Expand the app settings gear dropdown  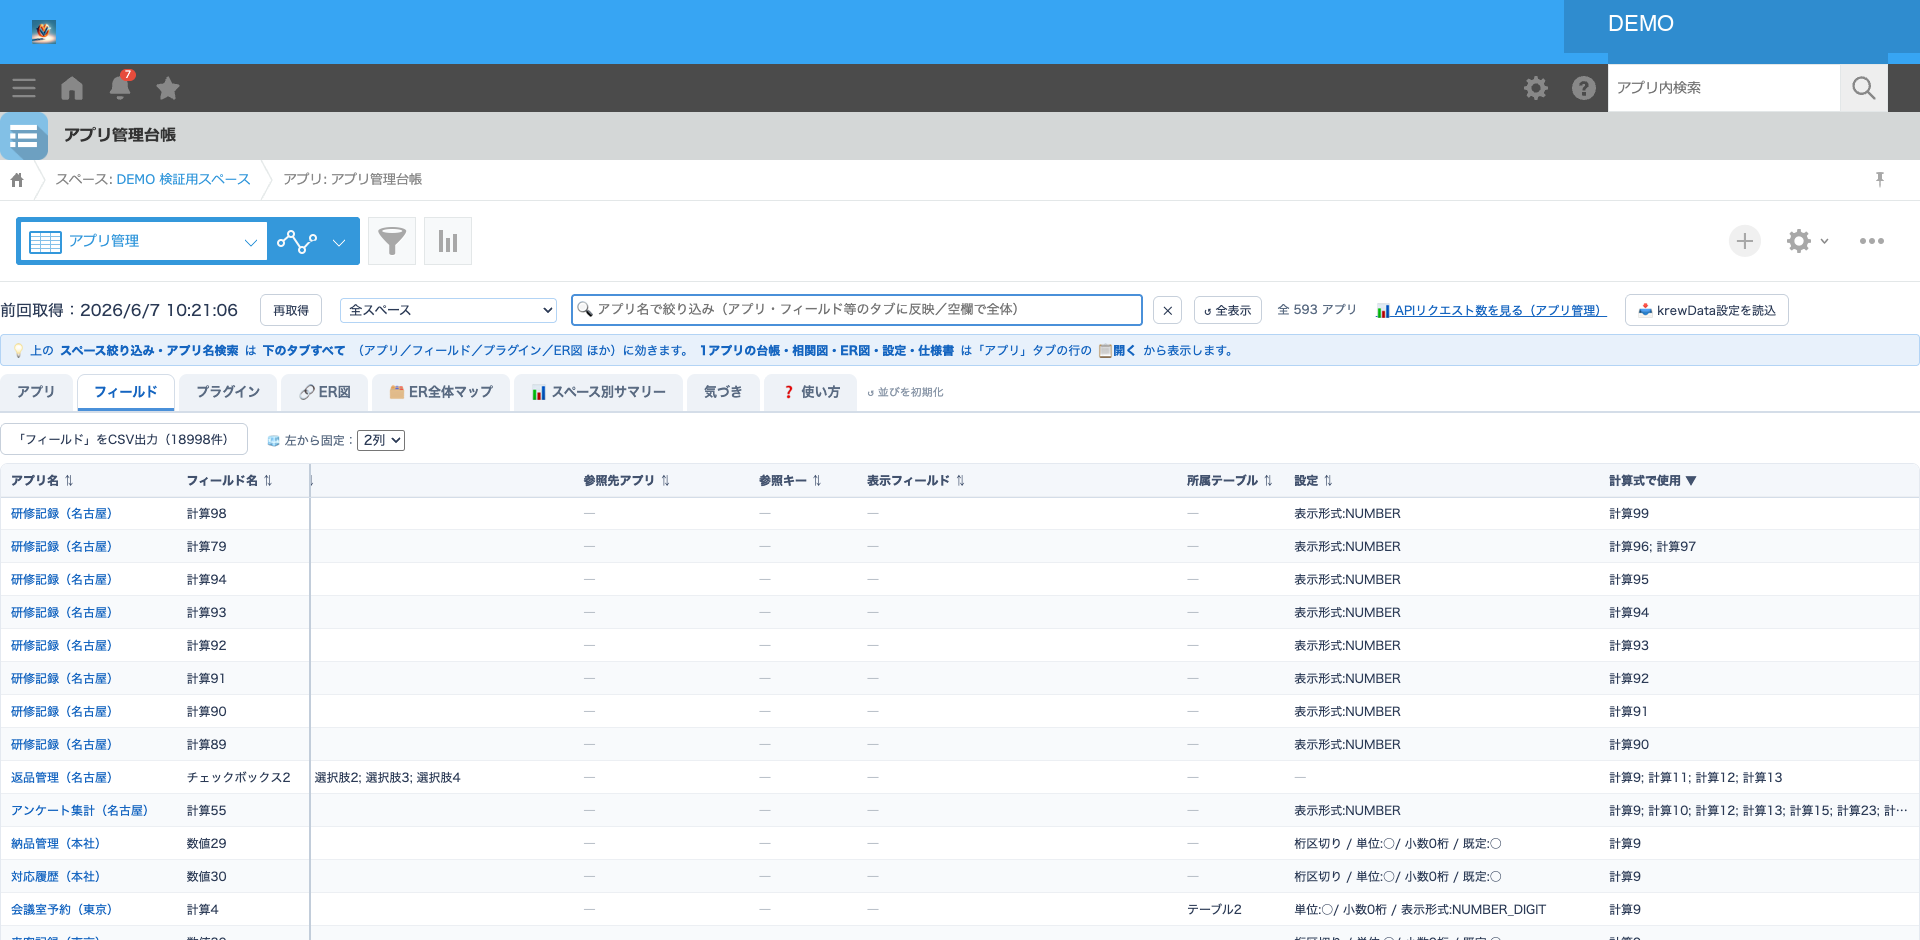(x=1808, y=241)
